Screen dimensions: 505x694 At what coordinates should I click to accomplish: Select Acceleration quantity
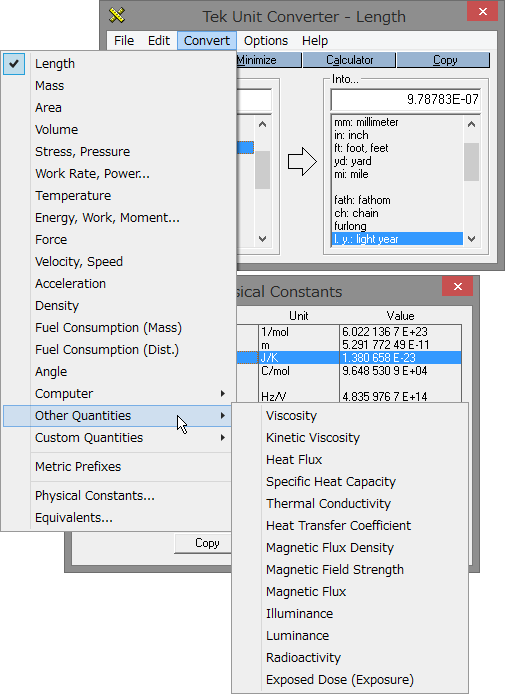[x=118, y=283]
